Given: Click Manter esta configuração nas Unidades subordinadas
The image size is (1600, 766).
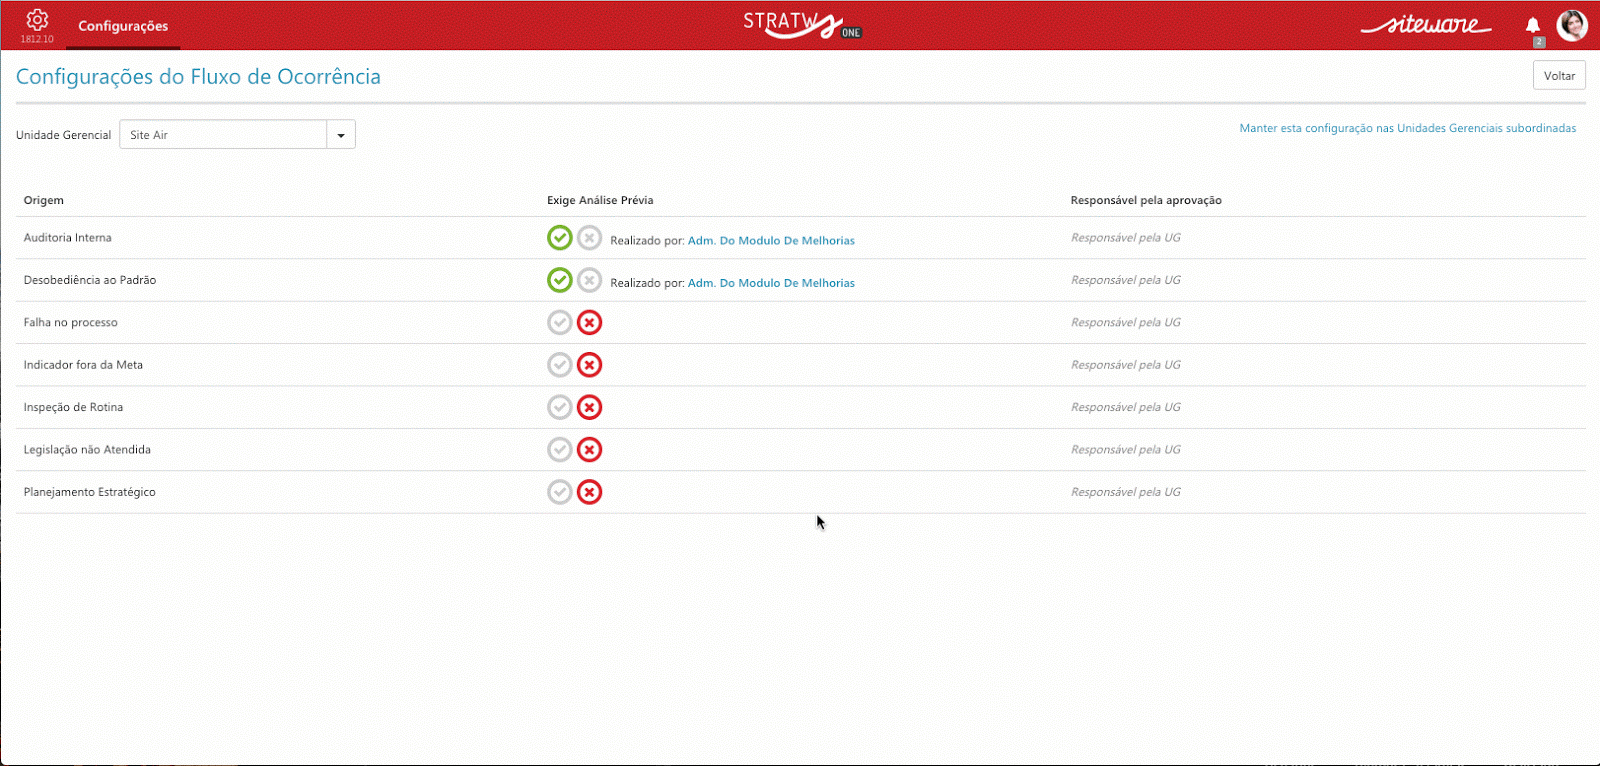Looking at the screenshot, I should [x=1407, y=128].
